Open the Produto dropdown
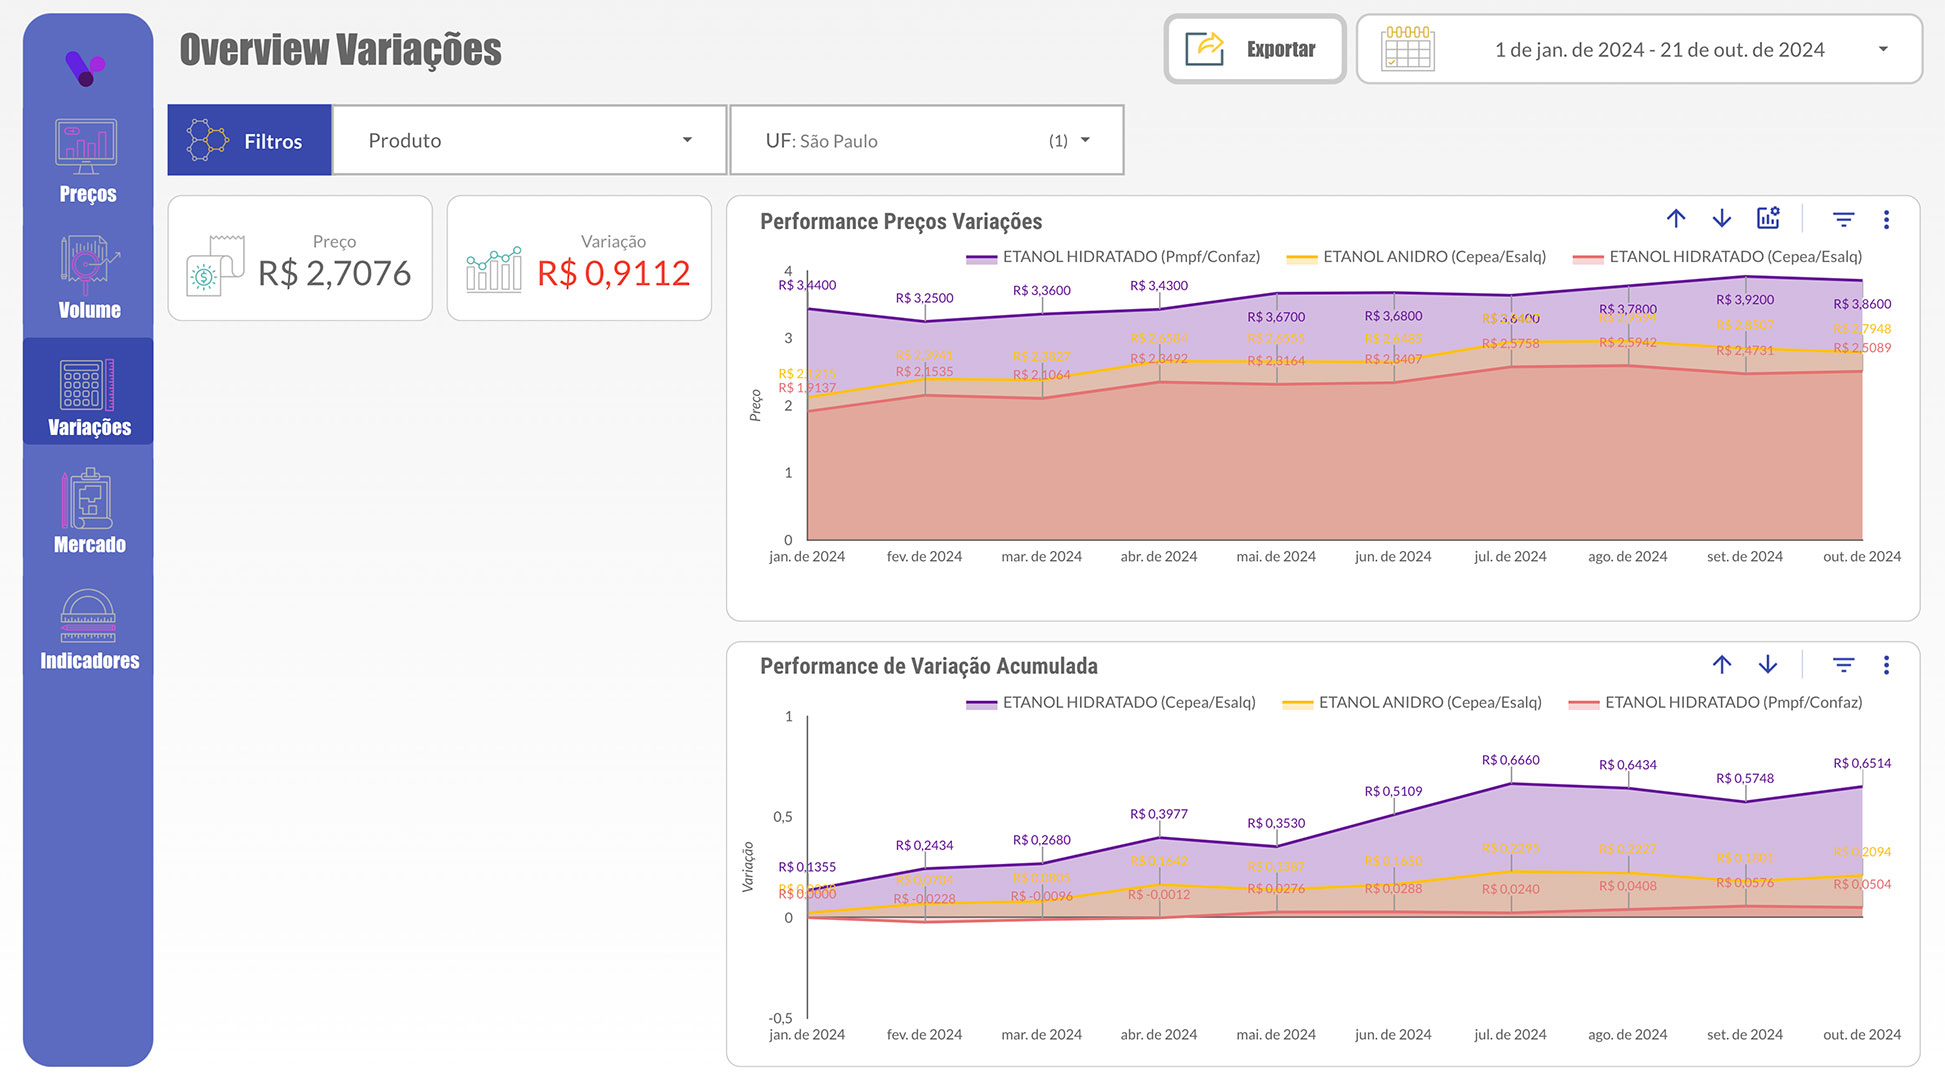This screenshot has height=1080, width=1945. coord(528,140)
